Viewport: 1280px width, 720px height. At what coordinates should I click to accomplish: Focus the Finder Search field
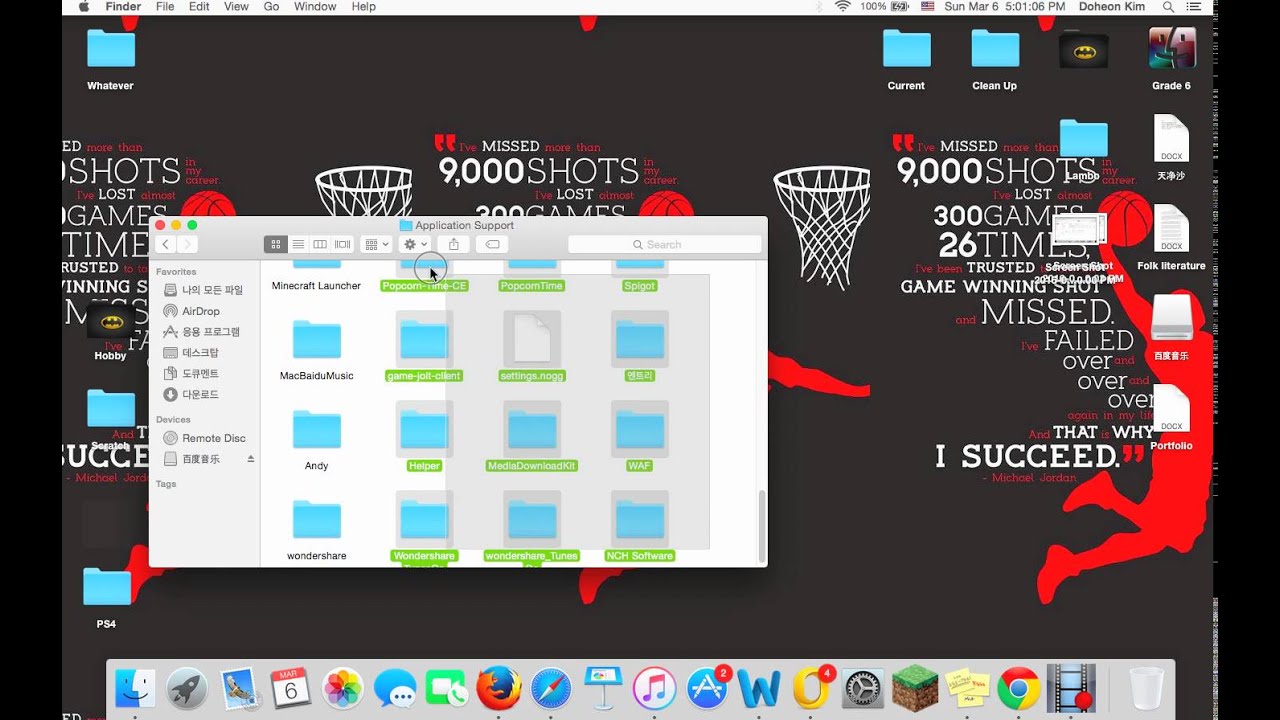pyautogui.click(x=664, y=244)
